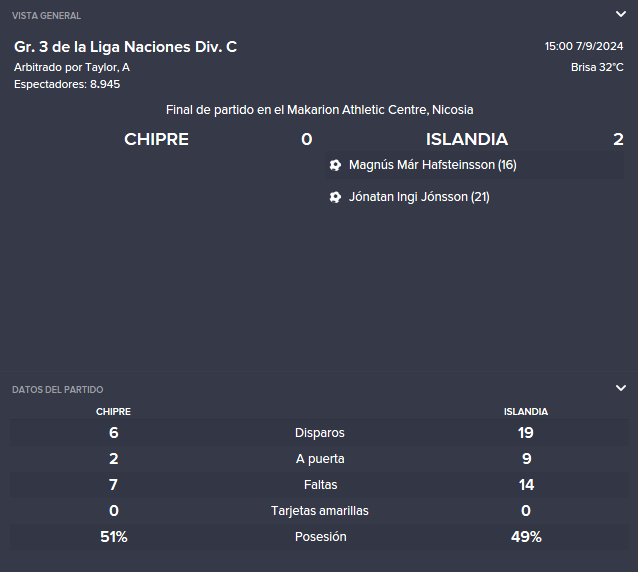The width and height of the screenshot is (638, 572).
Task: Click referee text Arbitrado por Taylor, A
Action: (x=72, y=67)
